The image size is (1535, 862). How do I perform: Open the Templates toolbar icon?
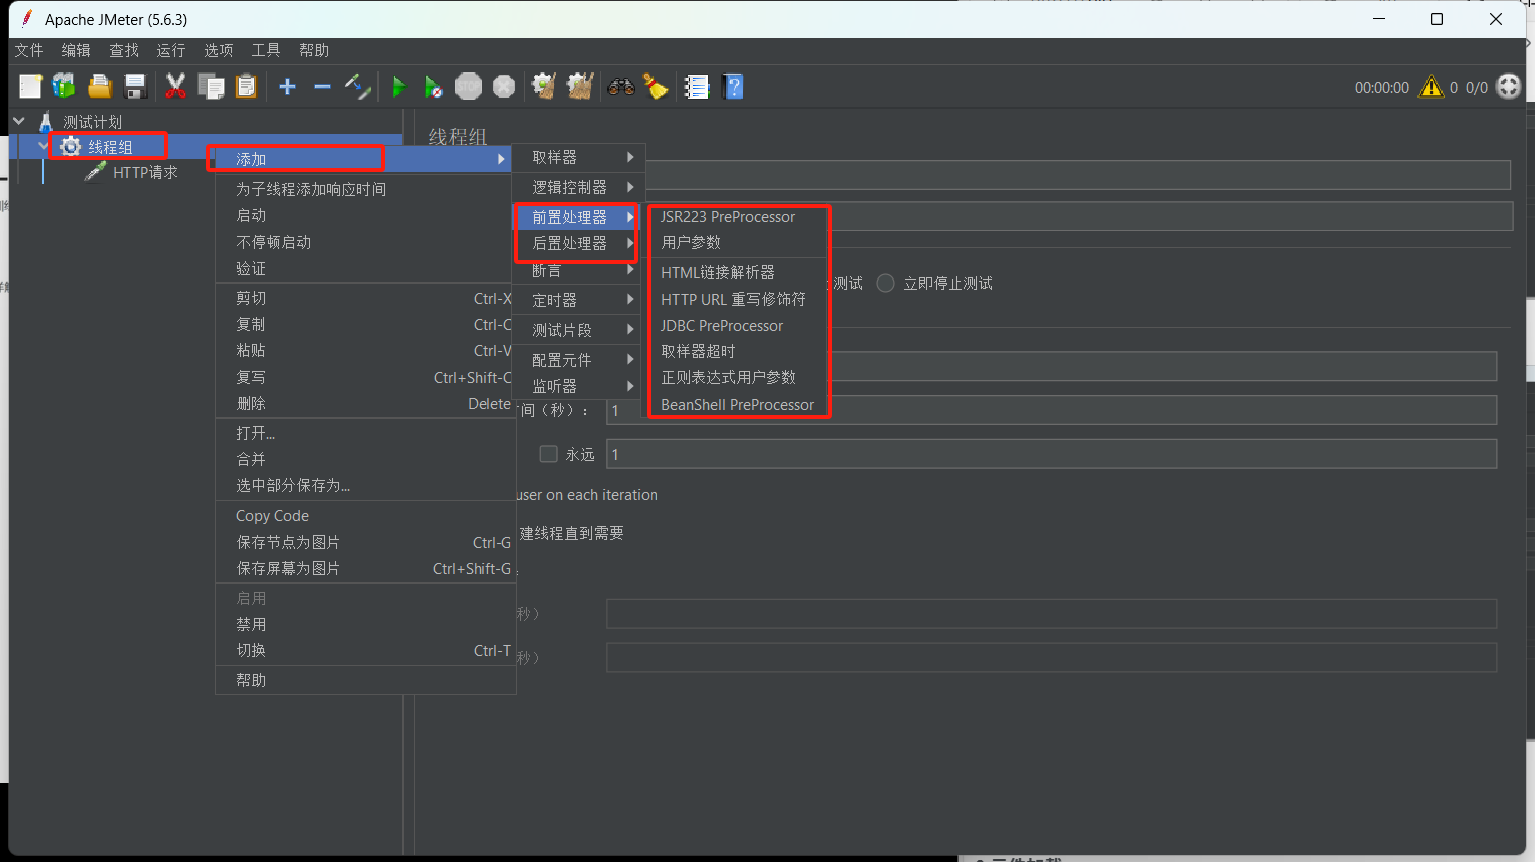pos(64,87)
